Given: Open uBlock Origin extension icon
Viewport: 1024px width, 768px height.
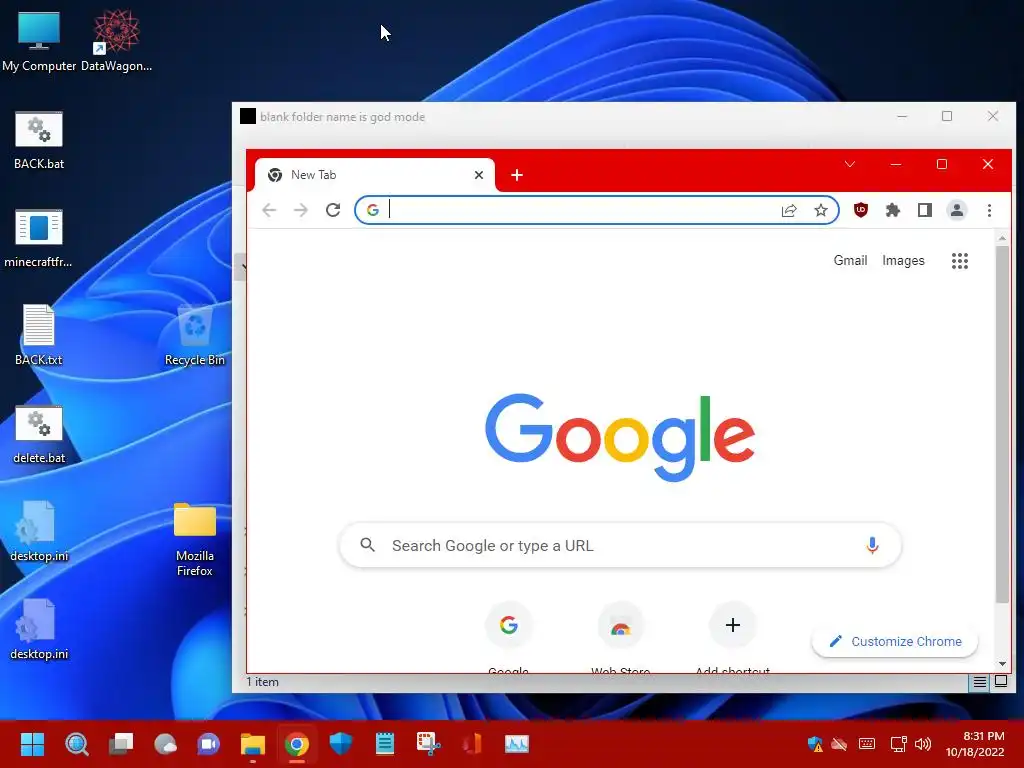Looking at the screenshot, I should click(x=861, y=210).
